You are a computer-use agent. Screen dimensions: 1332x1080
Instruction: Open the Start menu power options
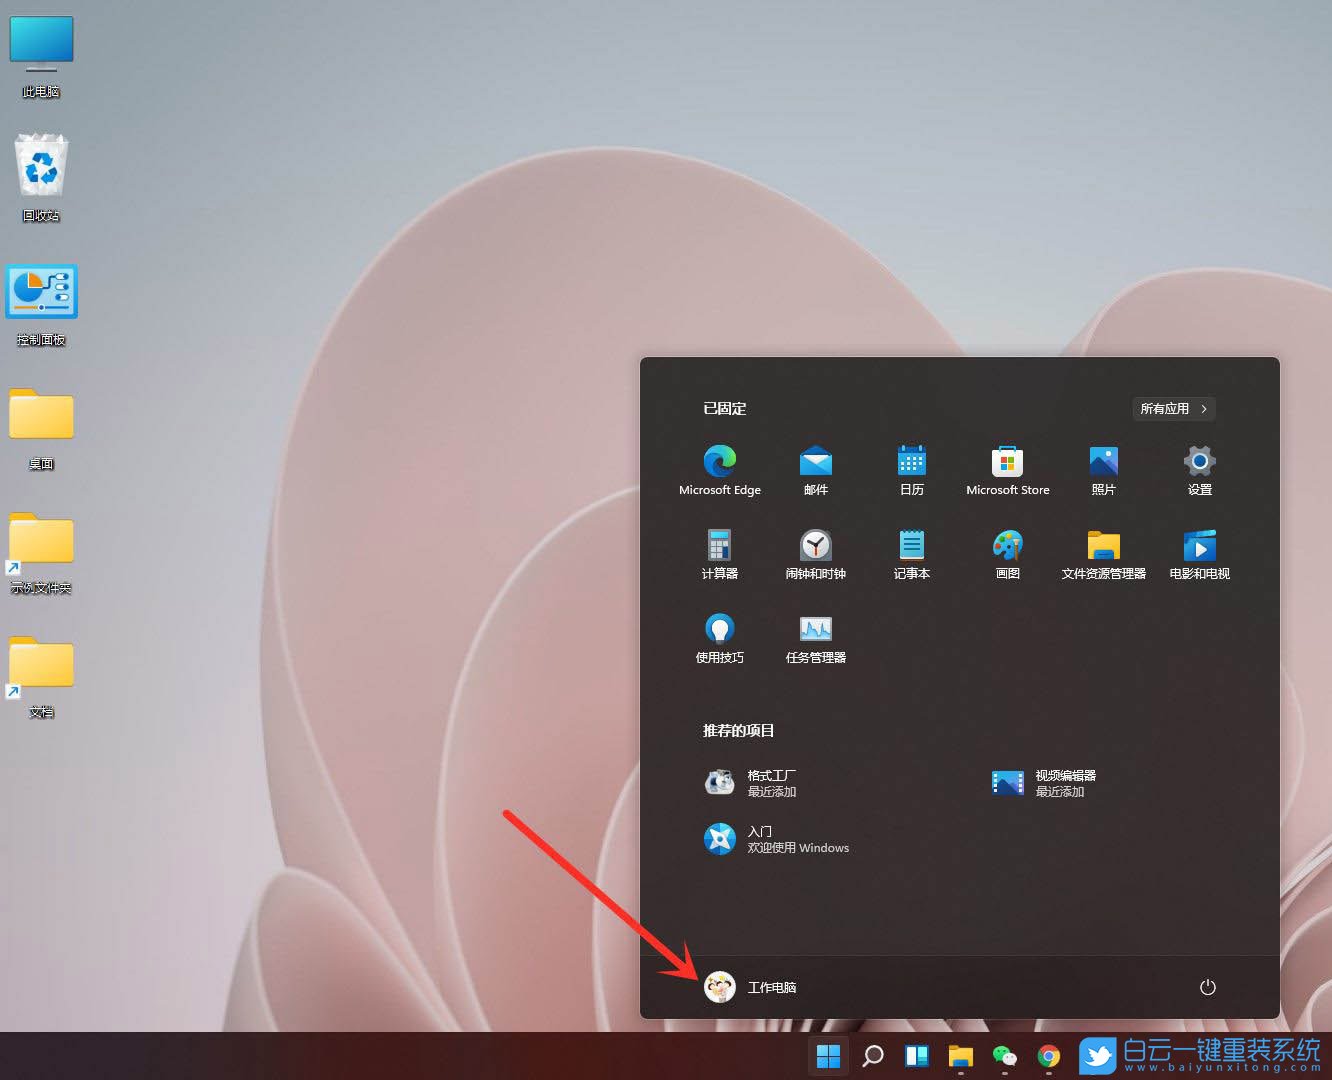coord(1207,987)
